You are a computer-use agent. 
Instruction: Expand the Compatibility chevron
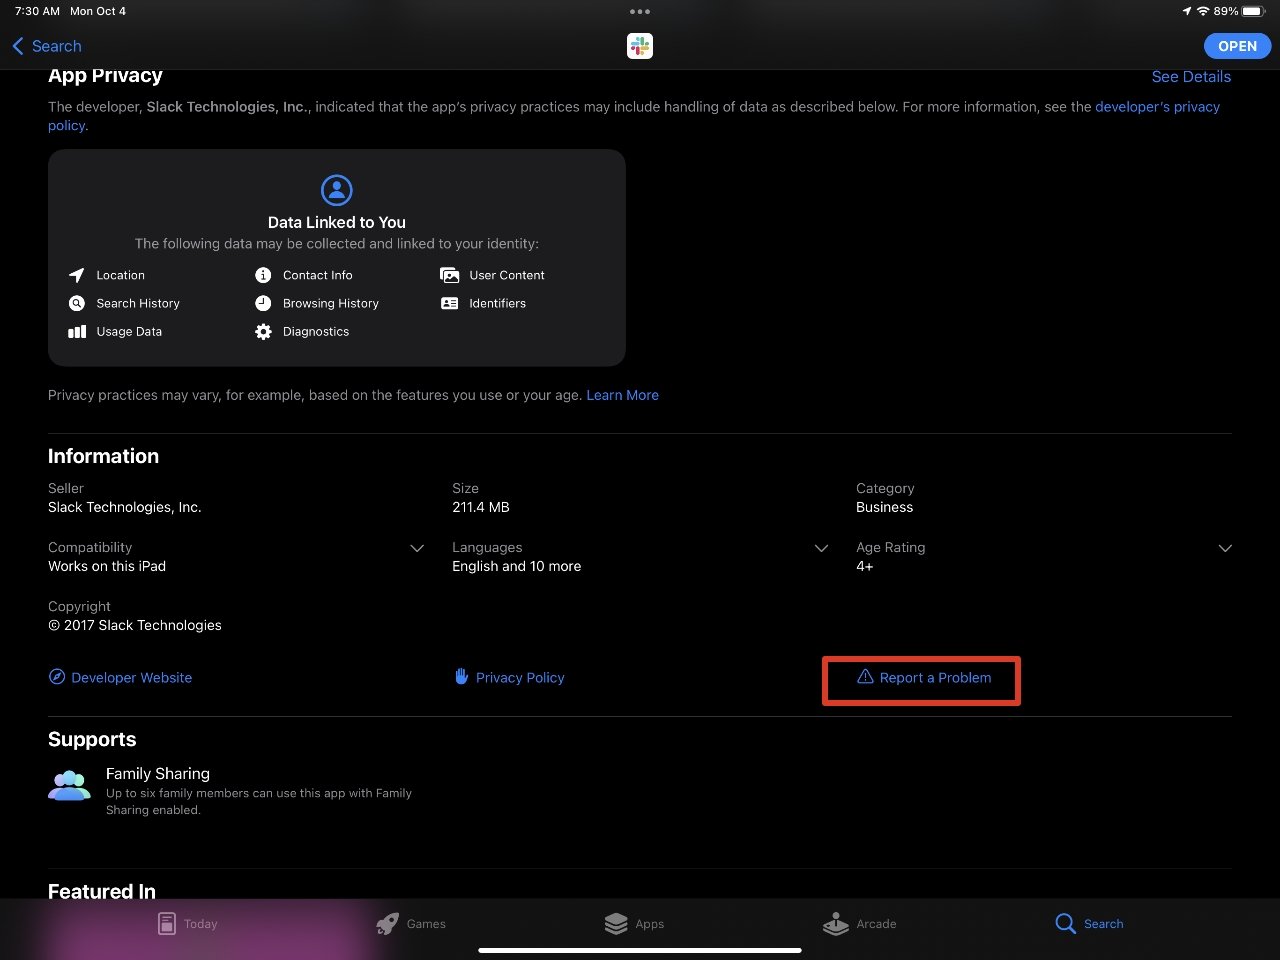click(x=417, y=548)
